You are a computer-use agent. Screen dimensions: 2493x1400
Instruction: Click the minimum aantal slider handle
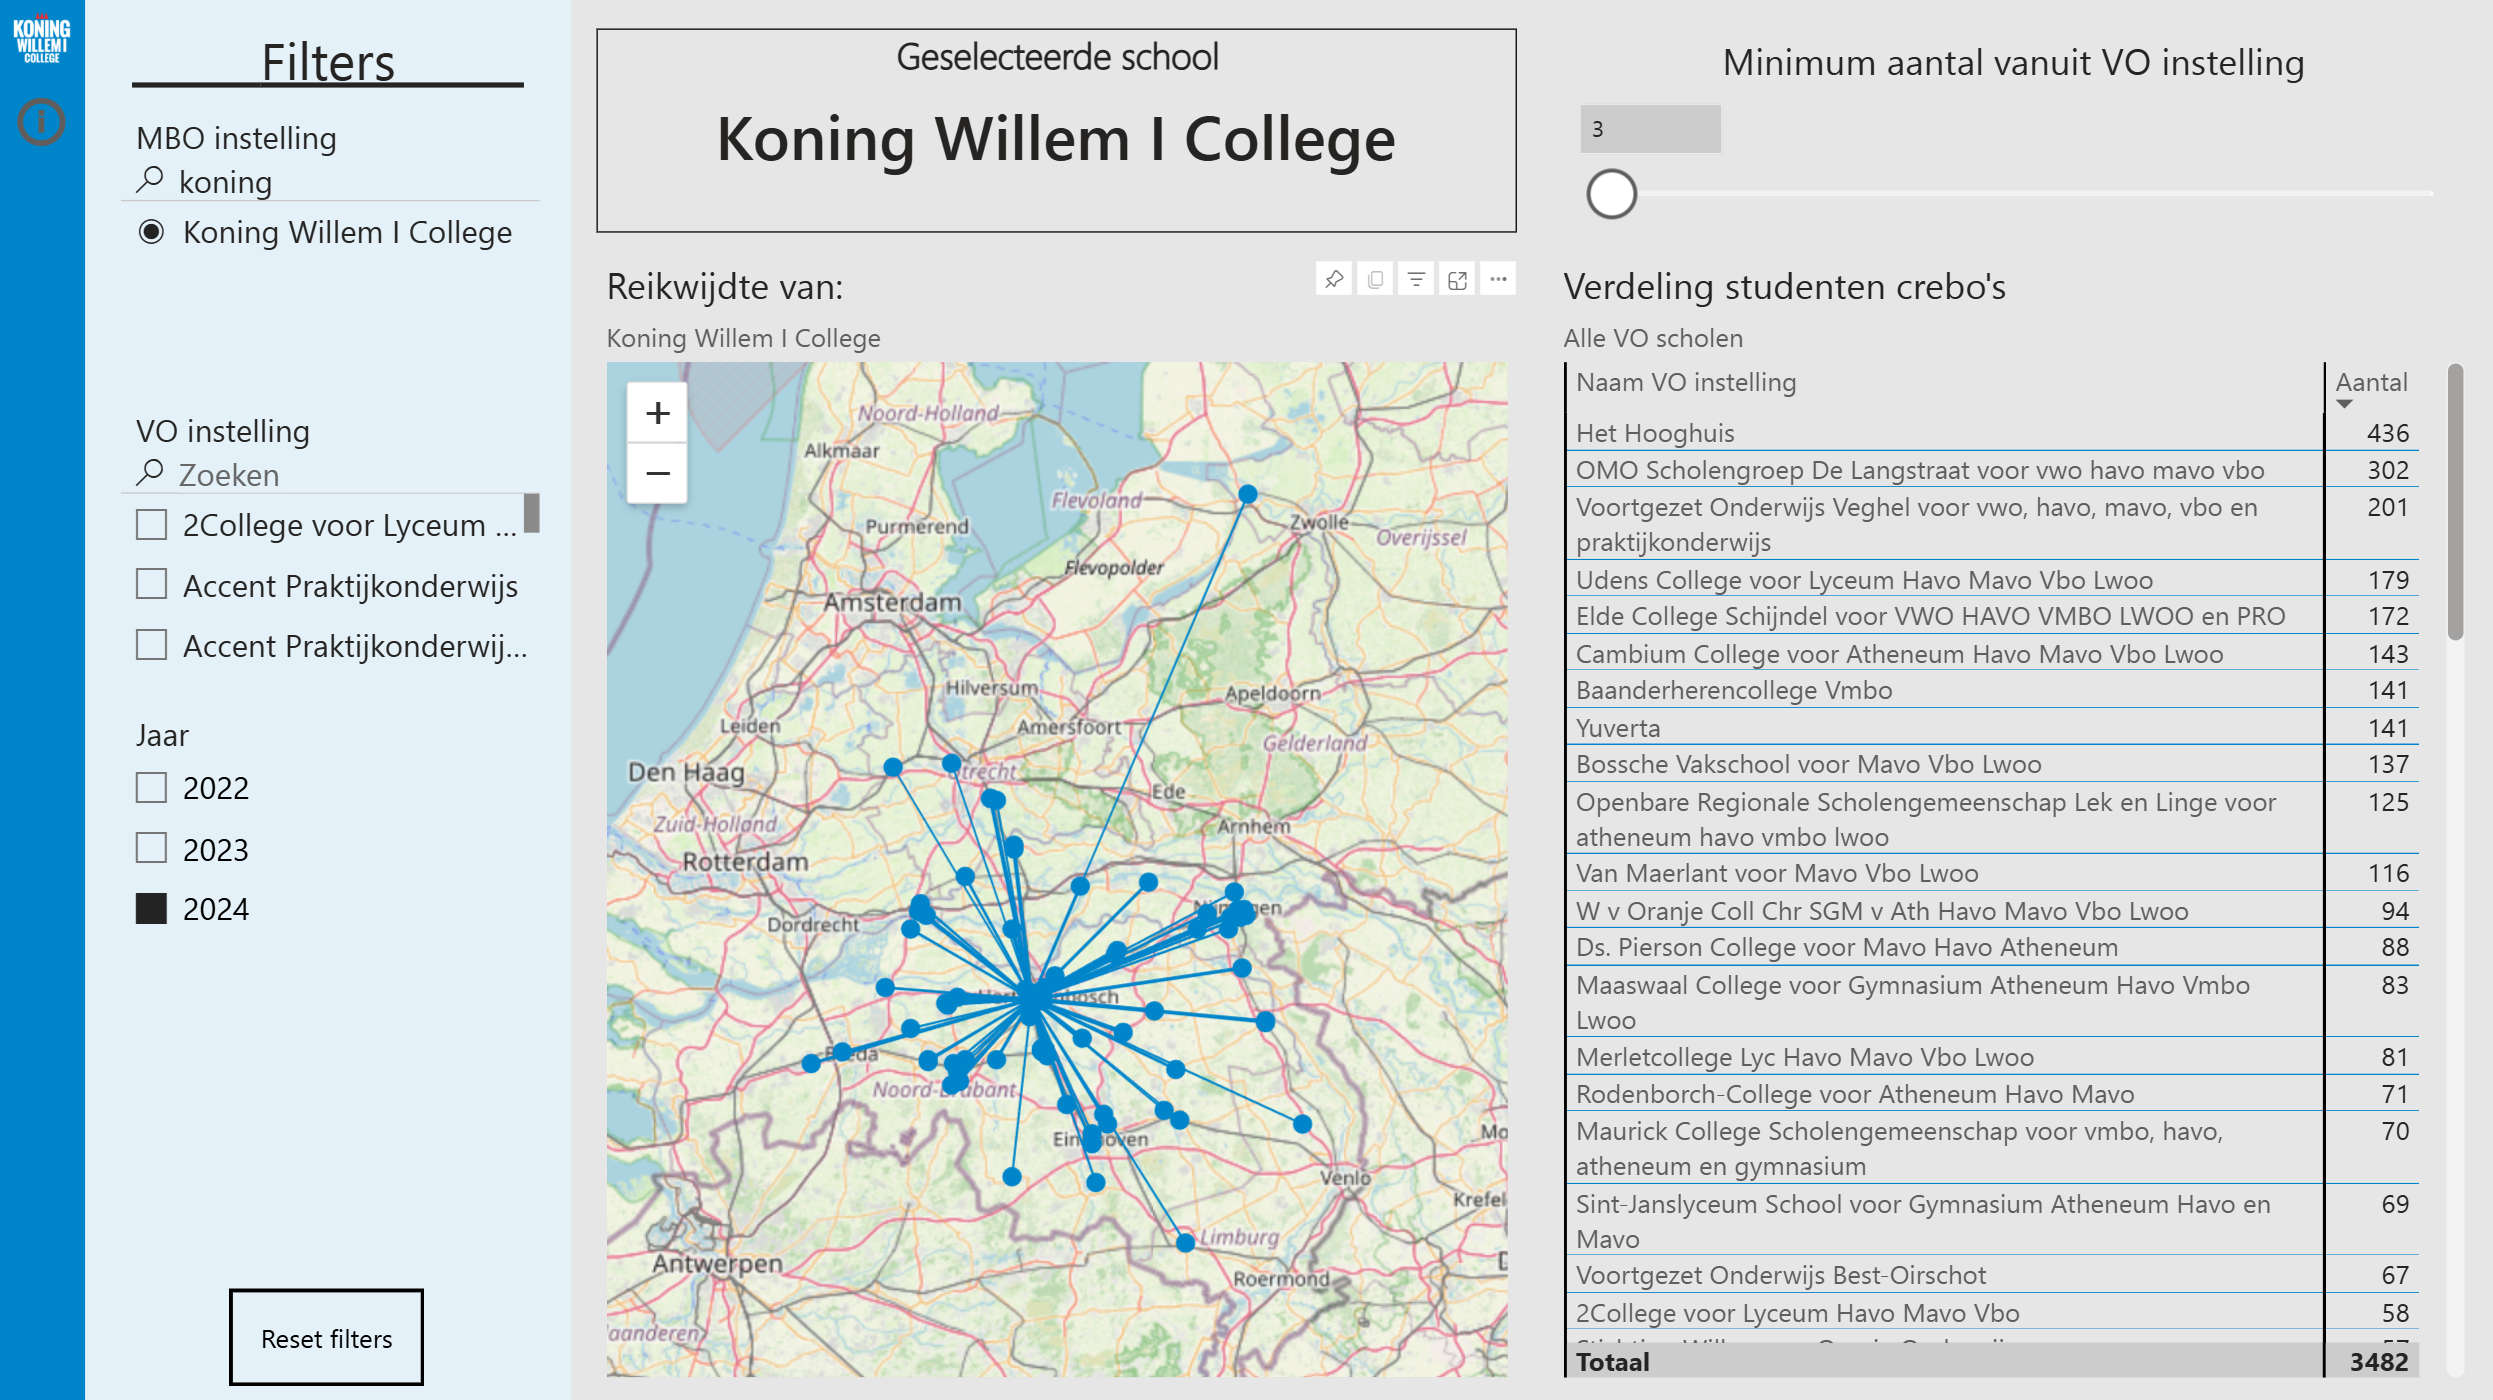pyautogui.click(x=1611, y=194)
